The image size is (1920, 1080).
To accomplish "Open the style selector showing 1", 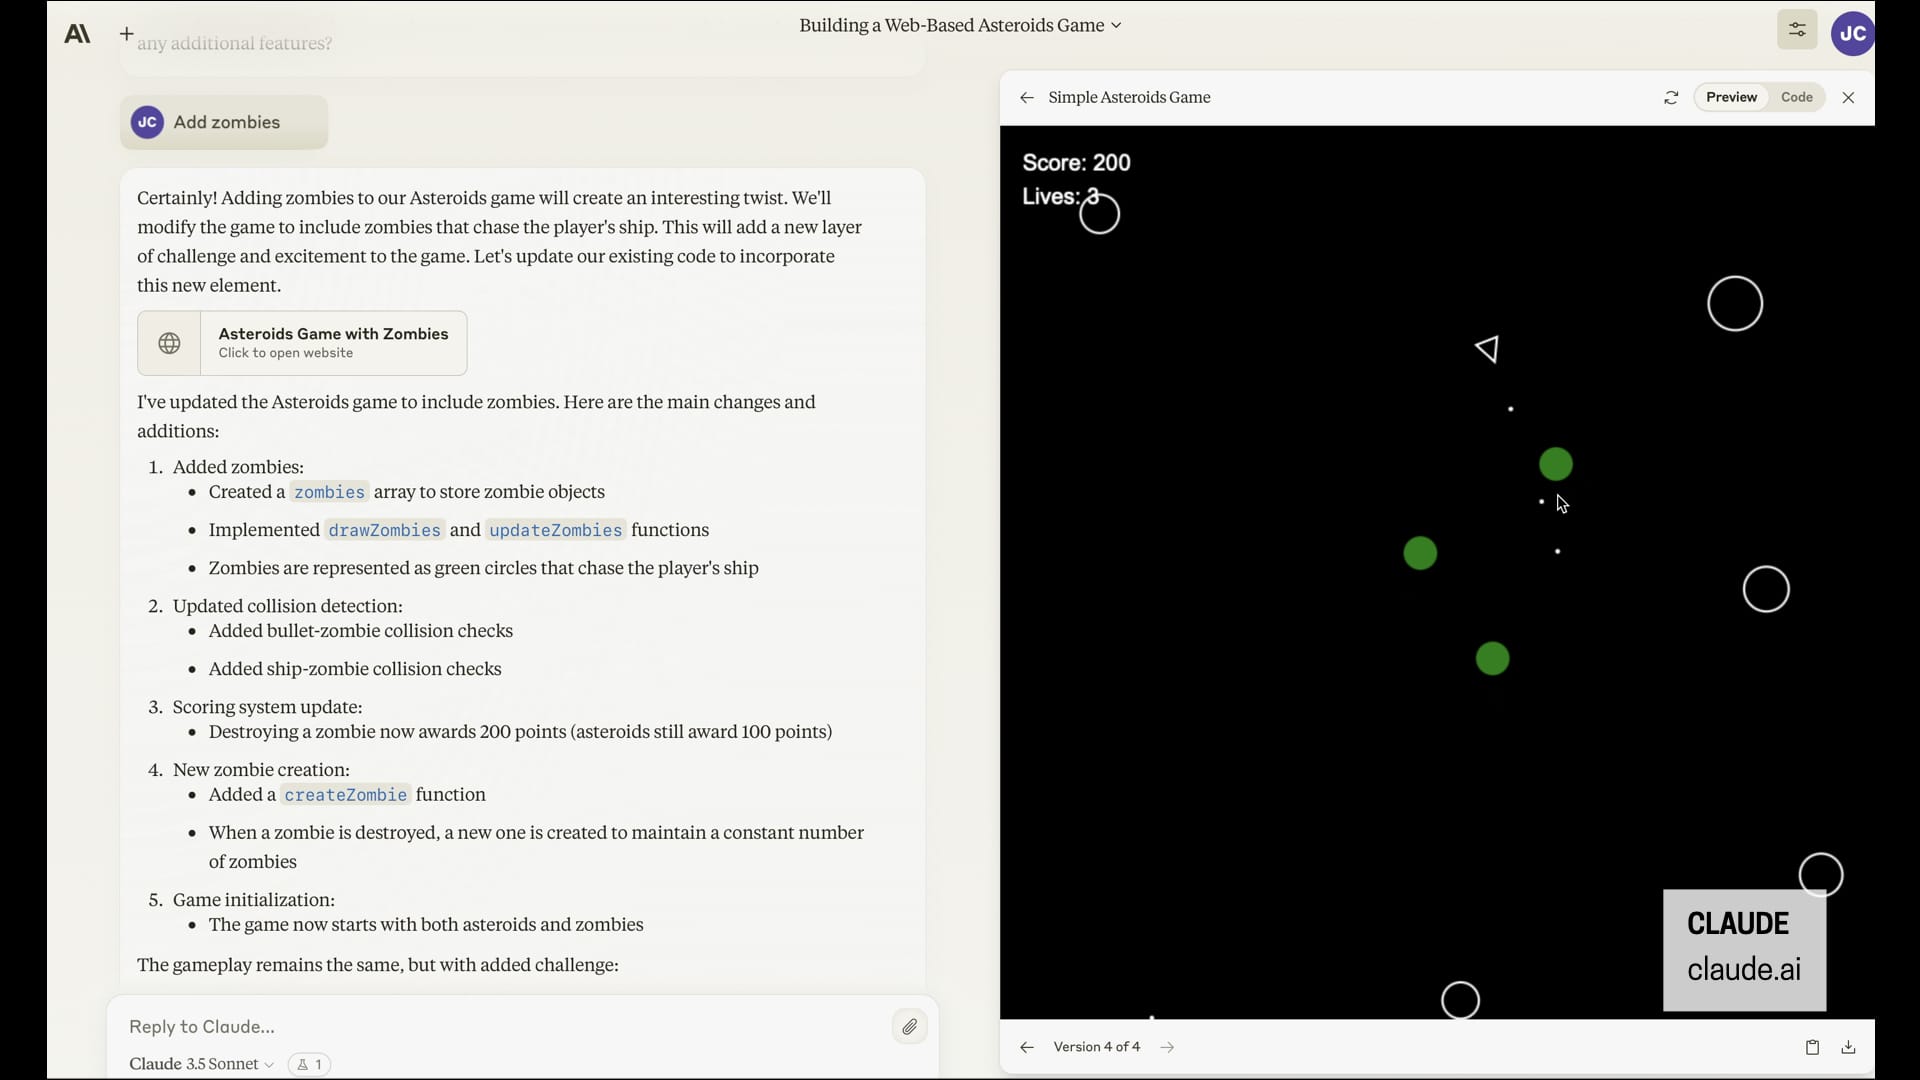I will click(309, 1064).
